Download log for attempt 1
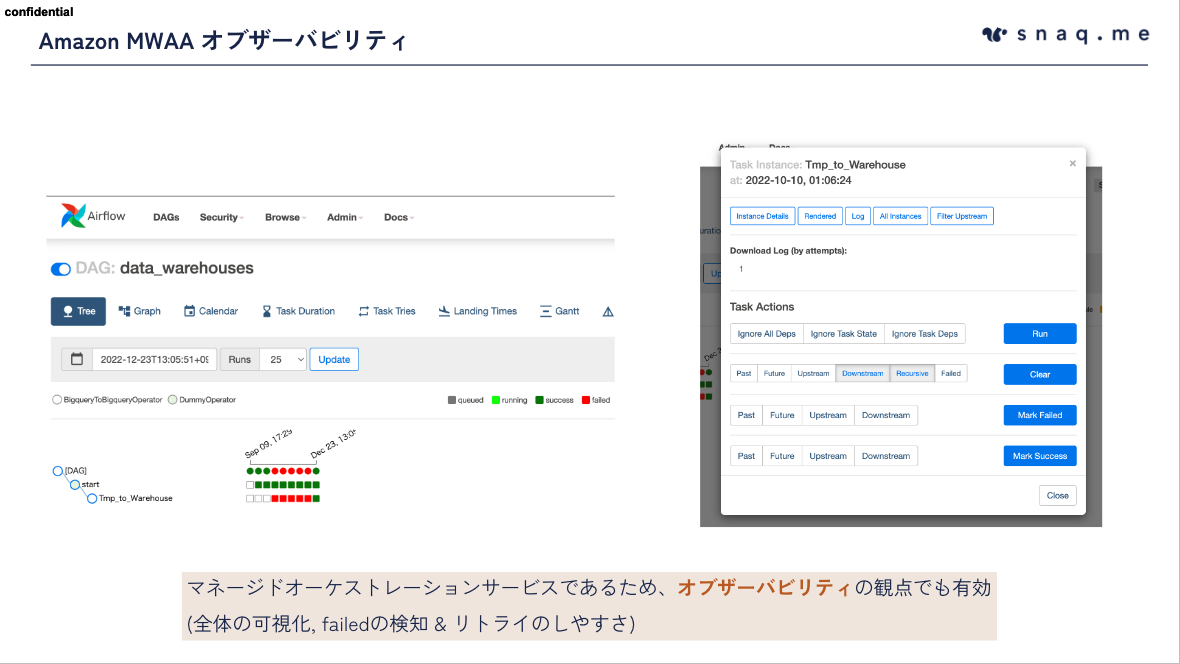The height and width of the screenshot is (664, 1180). 741,269
